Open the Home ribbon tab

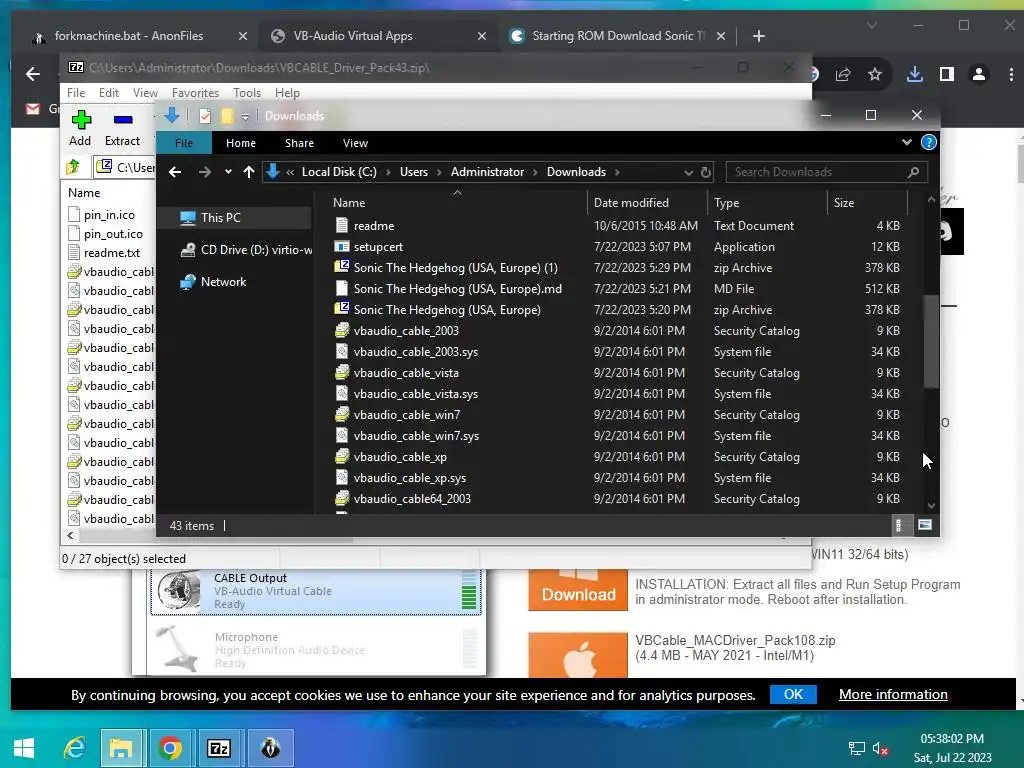tap(241, 143)
